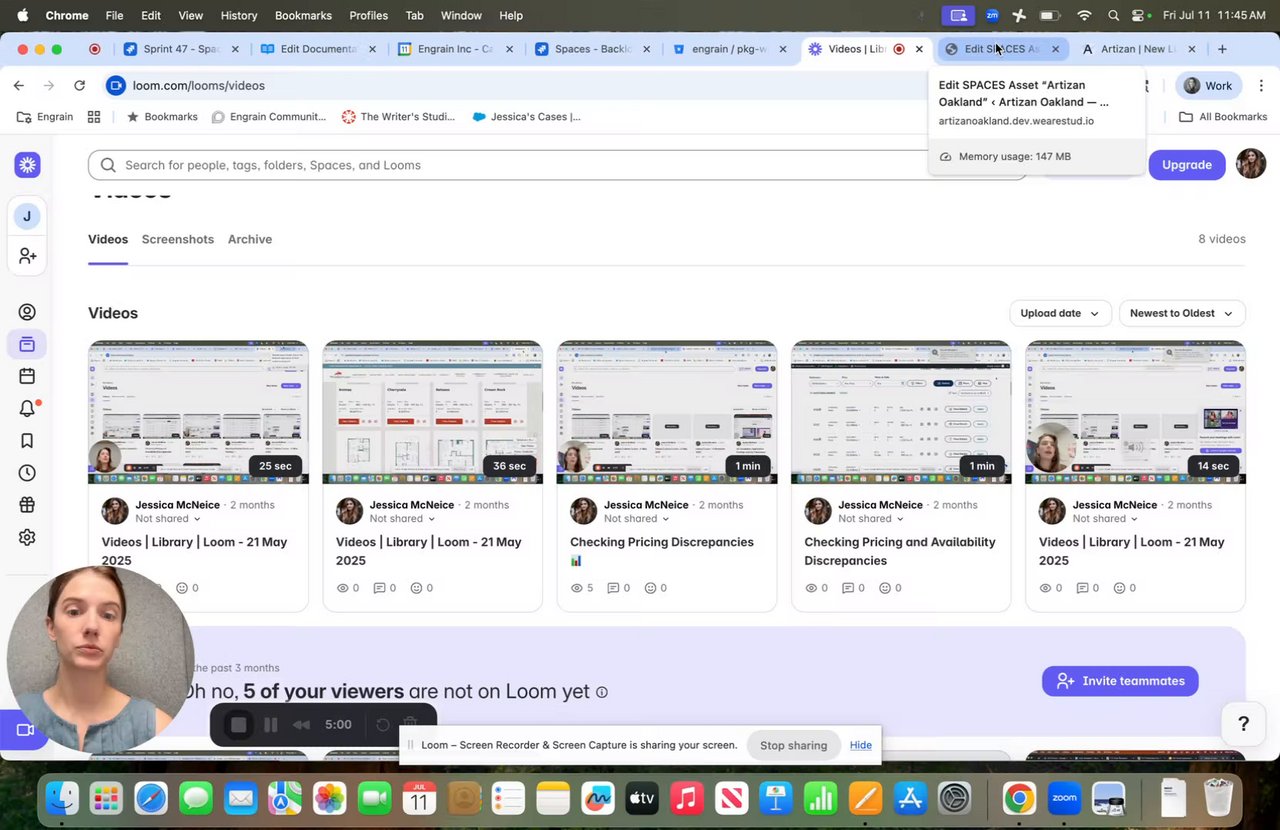
Task: Switch to the Engrain Inc browser tab
Action: click(455, 49)
